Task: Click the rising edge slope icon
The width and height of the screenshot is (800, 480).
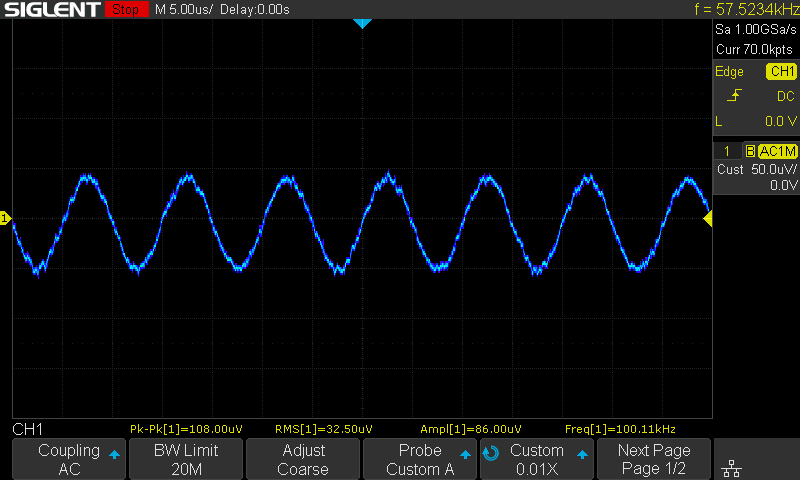Action: pos(734,96)
